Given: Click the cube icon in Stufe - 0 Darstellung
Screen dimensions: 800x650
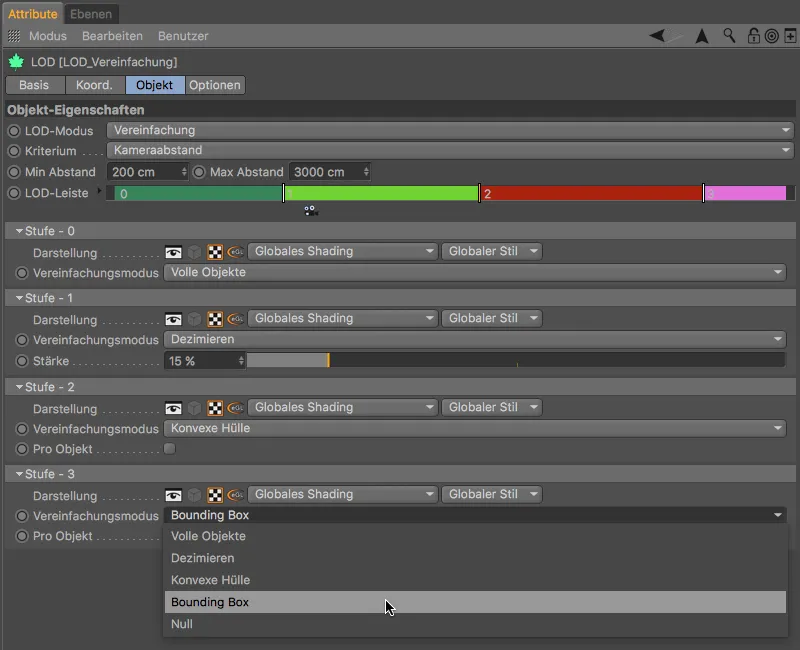Looking at the screenshot, I should pyautogui.click(x=194, y=252).
